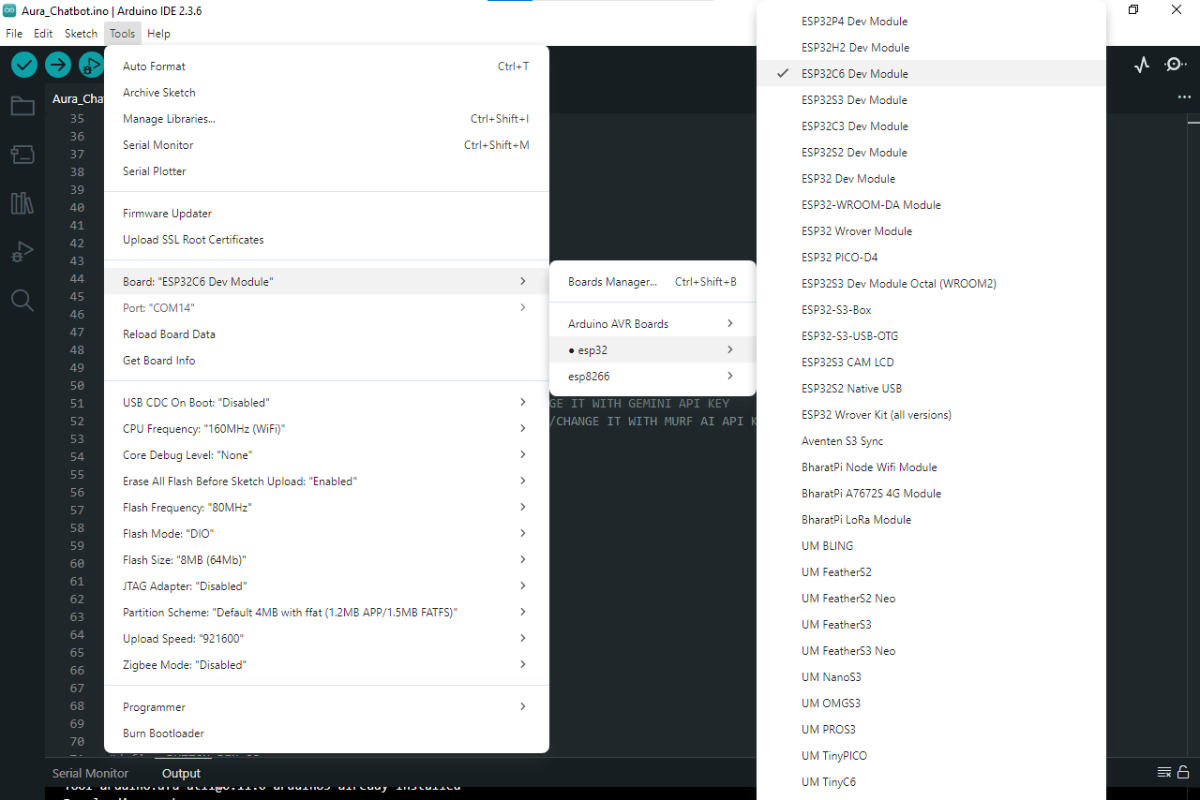The image size is (1200, 800).
Task: Click the Upload arrow icon
Action: point(58,65)
